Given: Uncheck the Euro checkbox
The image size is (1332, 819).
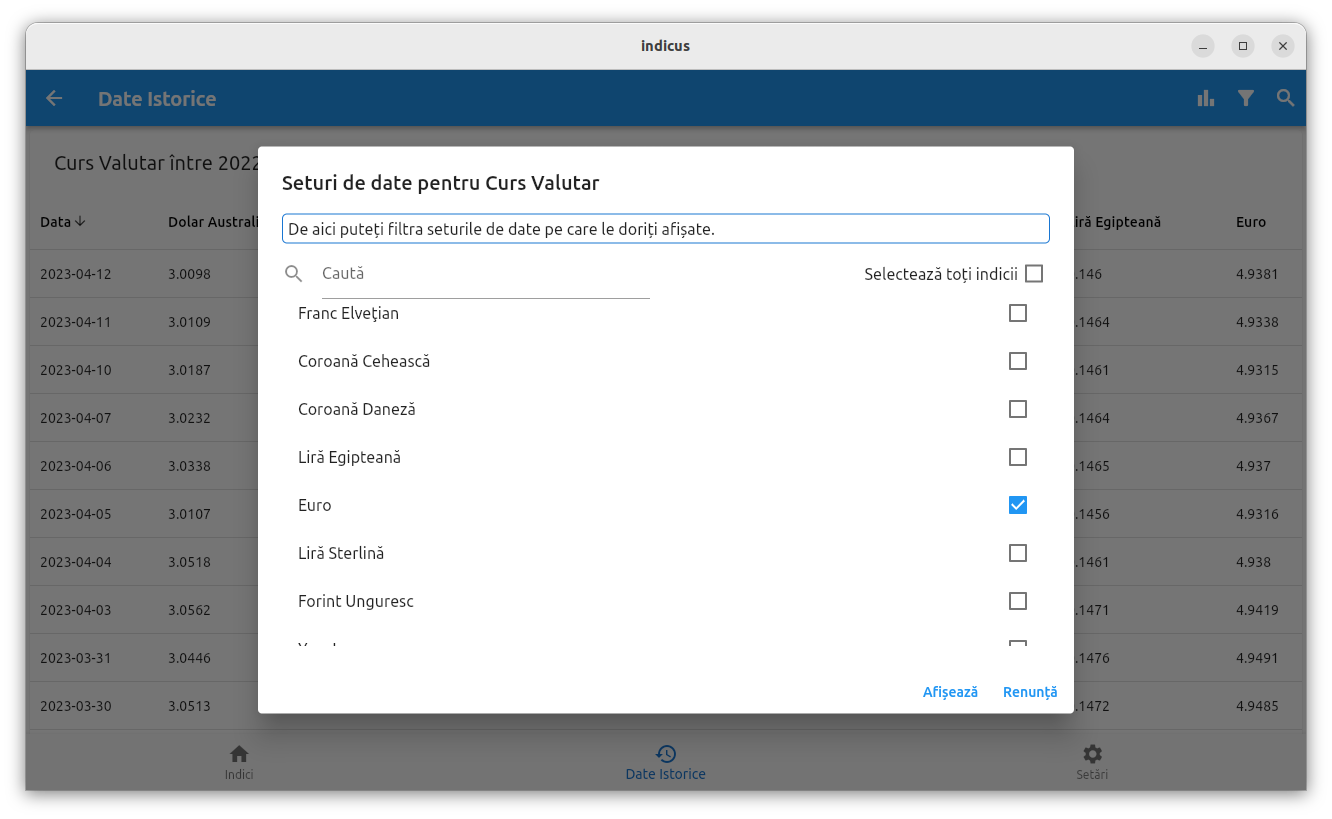Looking at the screenshot, I should [x=1018, y=505].
